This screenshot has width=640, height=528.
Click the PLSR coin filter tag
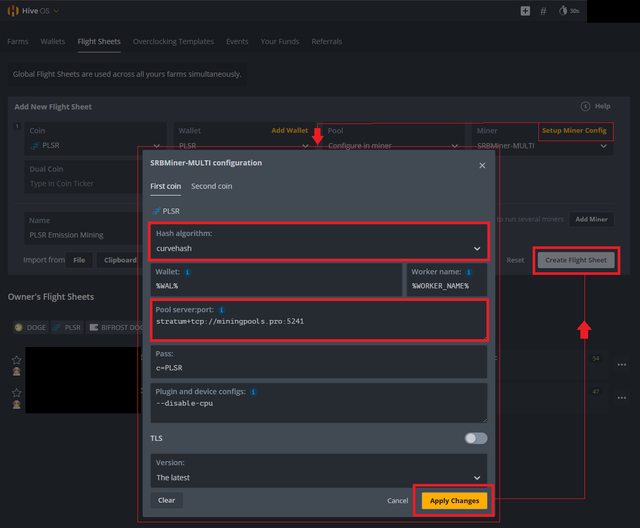click(67, 327)
